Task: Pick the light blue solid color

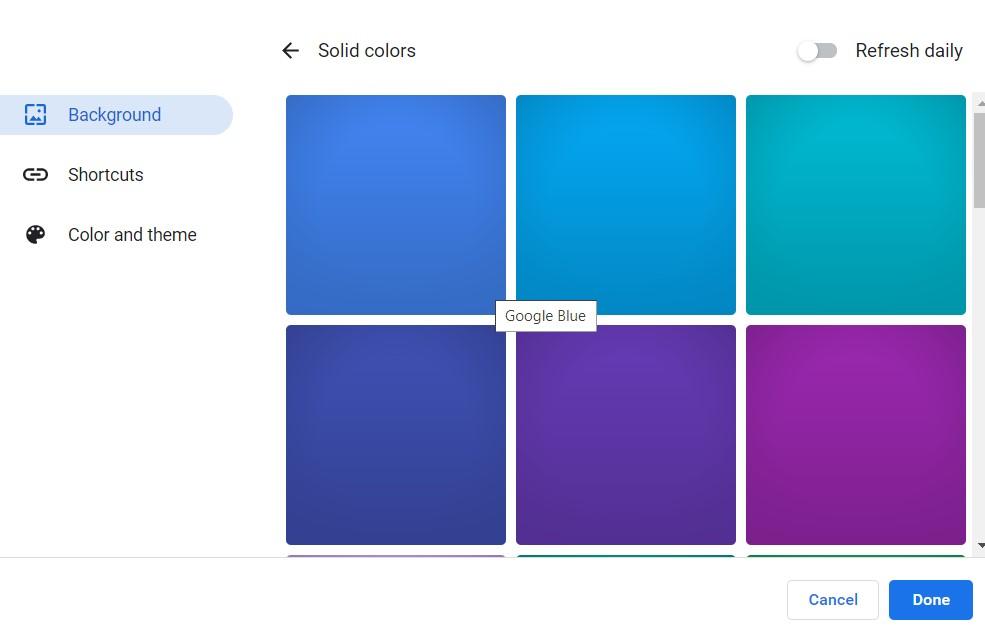Action: pos(625,204)
